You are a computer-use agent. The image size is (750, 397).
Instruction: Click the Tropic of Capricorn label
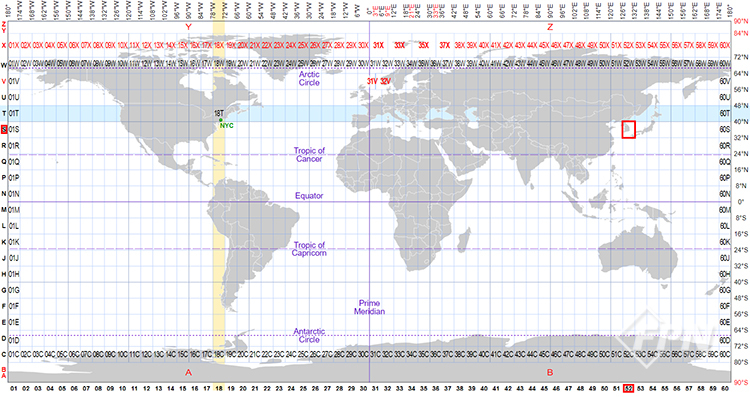pyautogui.click(x=309, y=249)
